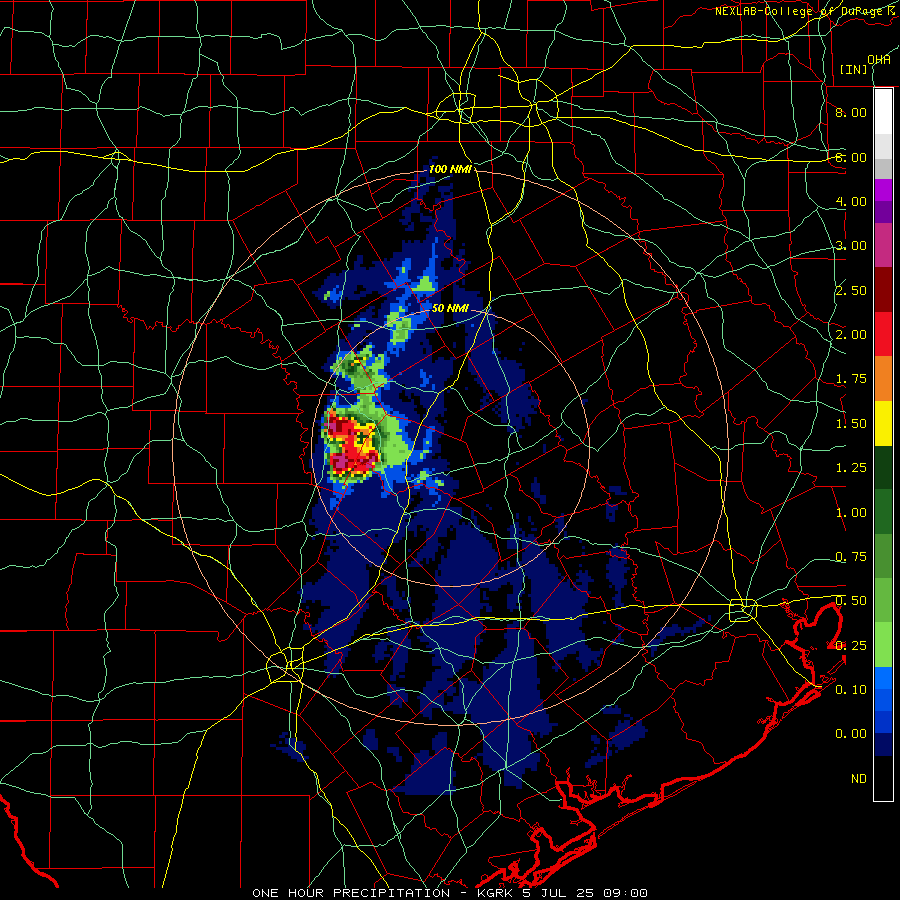Click the 'ONE HOUR PRECIPITATION' caption text
The width and height of the screenshot is (900, 900).
(x=351, y=893)
